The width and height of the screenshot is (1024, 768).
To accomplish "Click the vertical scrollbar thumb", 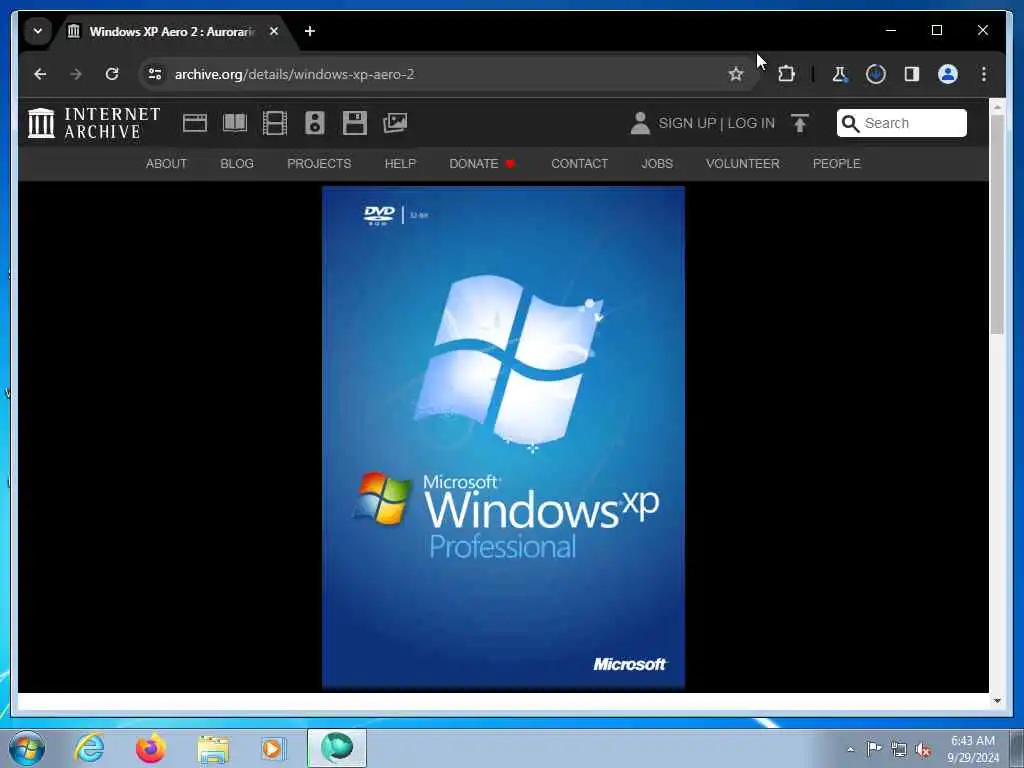I will 997,223.
